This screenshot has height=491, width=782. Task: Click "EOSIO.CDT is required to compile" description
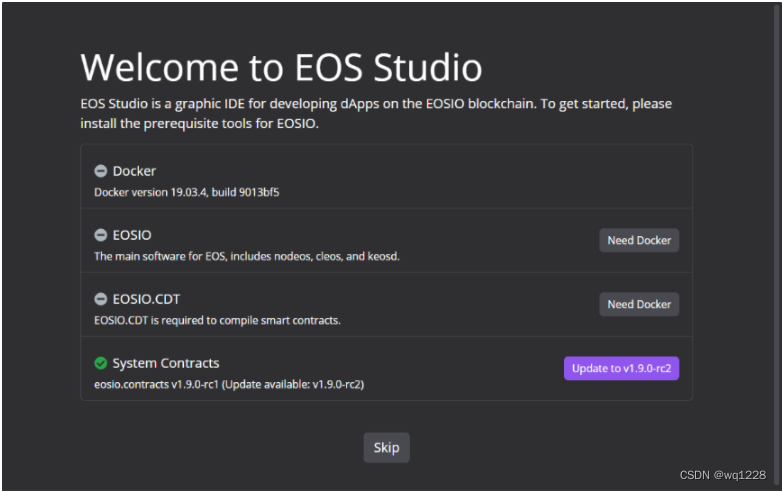point(217,321)
